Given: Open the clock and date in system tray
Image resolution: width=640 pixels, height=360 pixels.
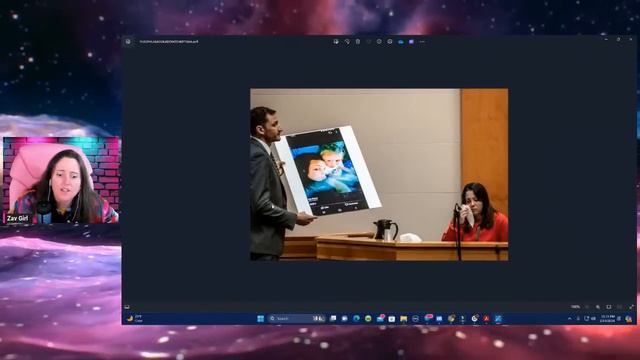Looking at the screenshot, I should point(607,318).
